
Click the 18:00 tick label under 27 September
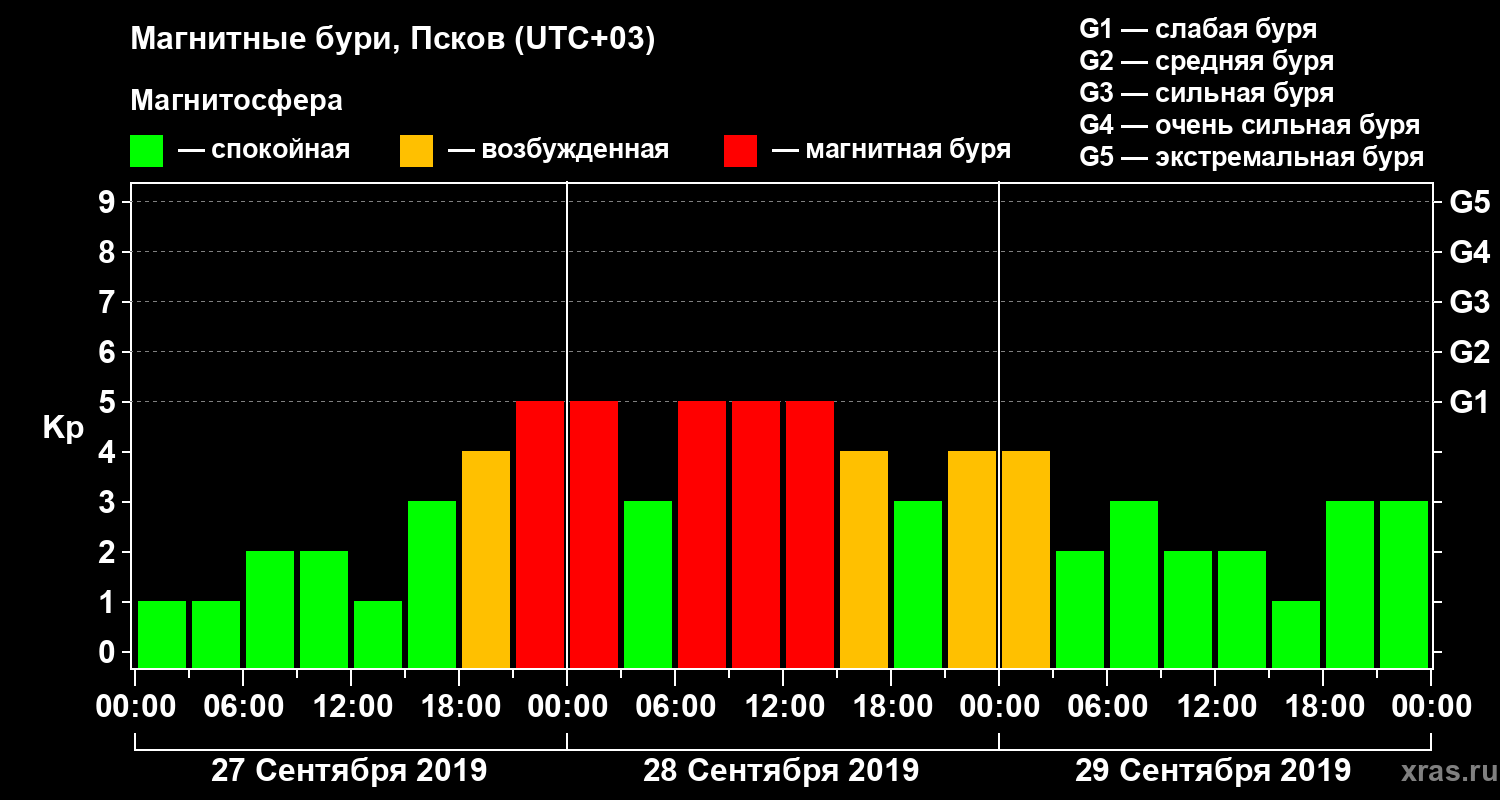tap(459, 707)
